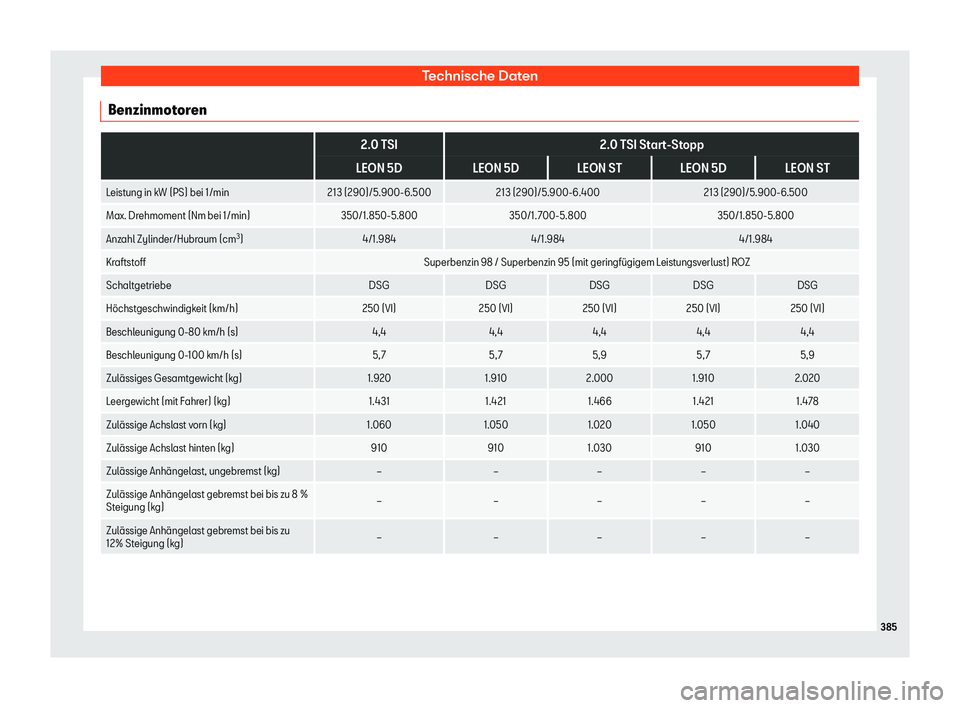This screenshot has height=708, width=960.
Task: Click front axle load value '1.020'
Action: [x=599, y=425]
